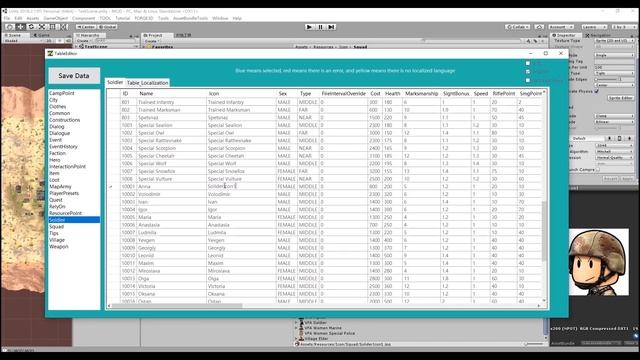Open the Collab dropdown
640x360 pixels.
click(518, 27)
